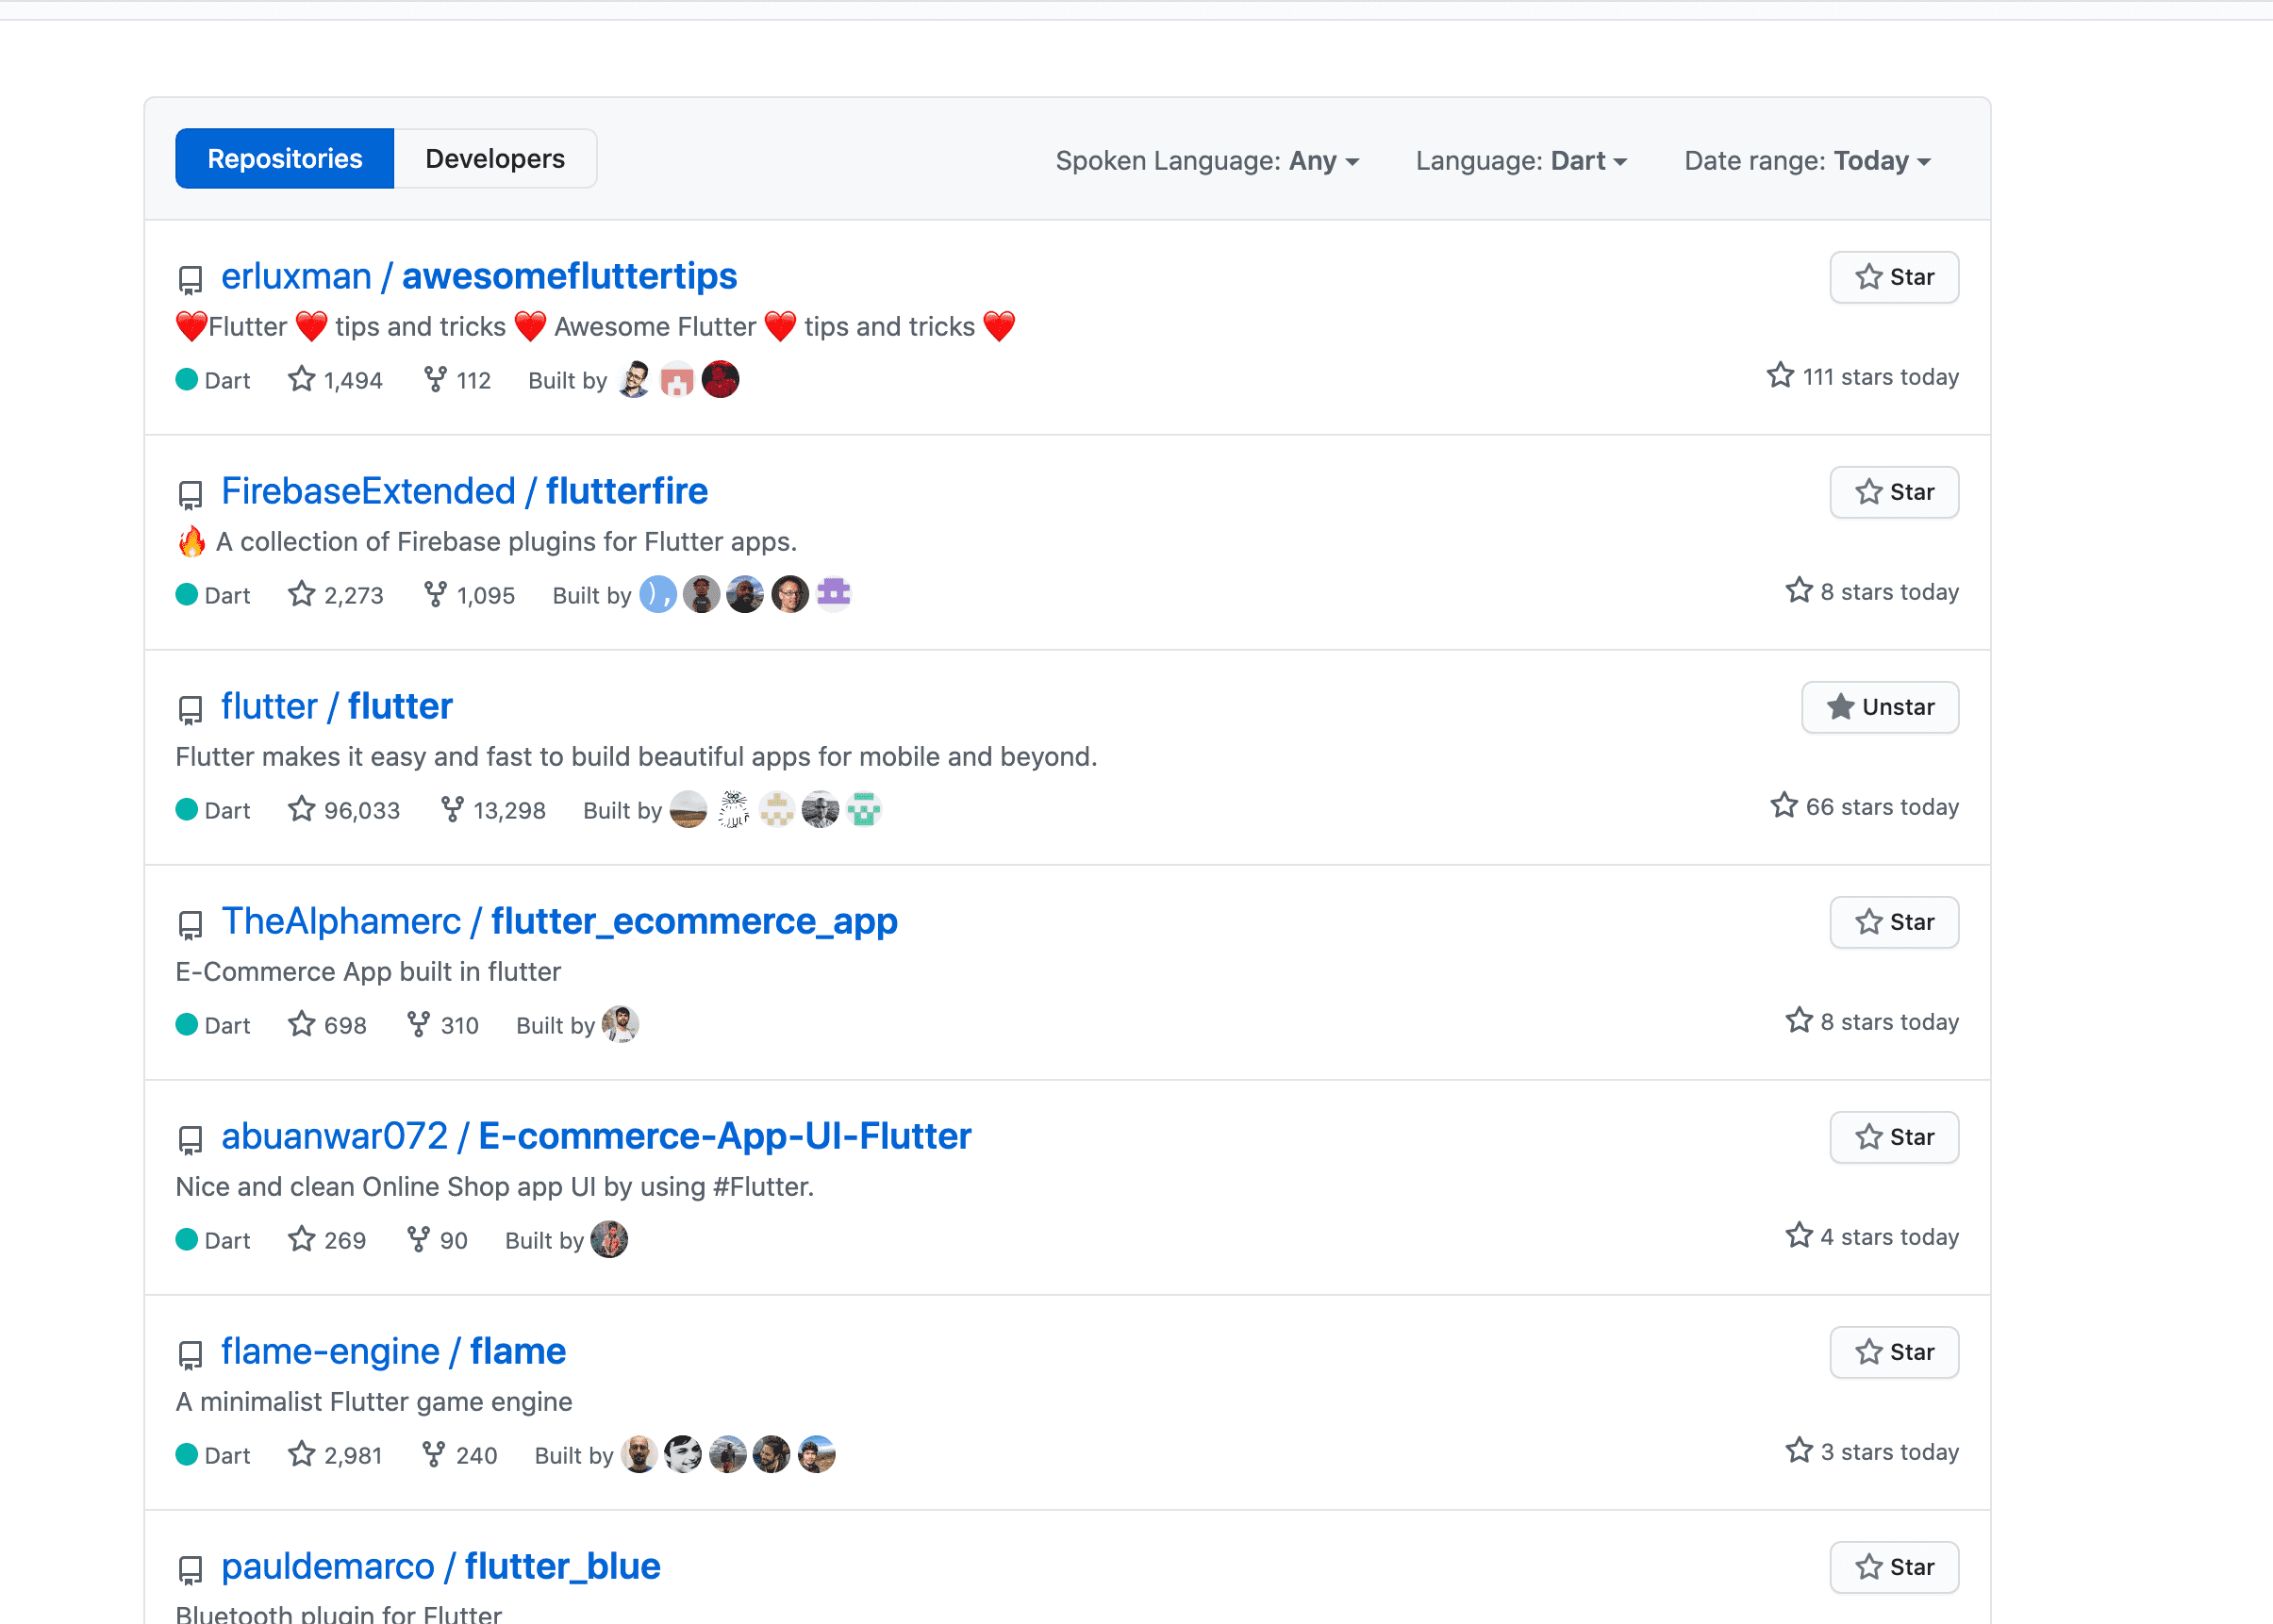Click repo icon beside flame-engine / flame
Viewport: 2273px width, 1624px height.
[x=190, y=1355]
